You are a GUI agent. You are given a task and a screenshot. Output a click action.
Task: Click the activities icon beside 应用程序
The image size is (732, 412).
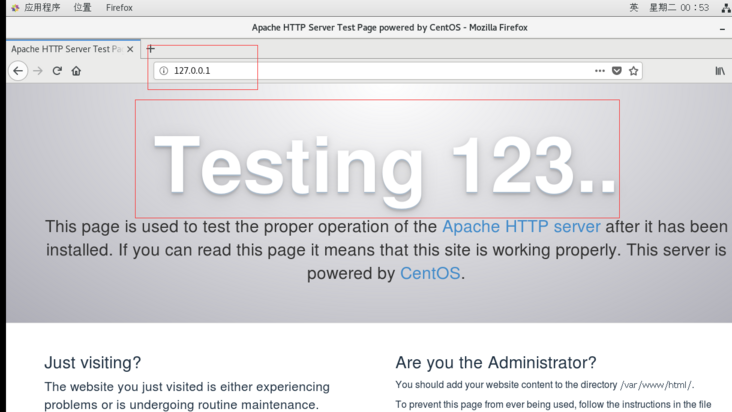click(15, 7)
